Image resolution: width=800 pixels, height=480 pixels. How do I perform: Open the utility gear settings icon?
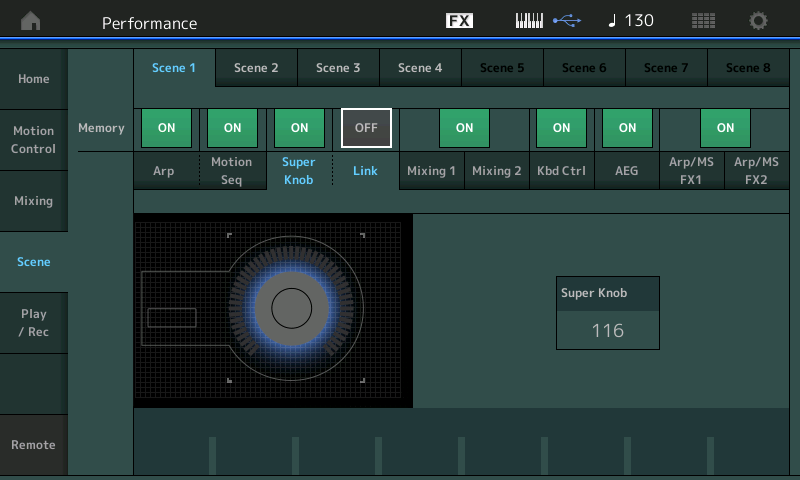[759, 21]
